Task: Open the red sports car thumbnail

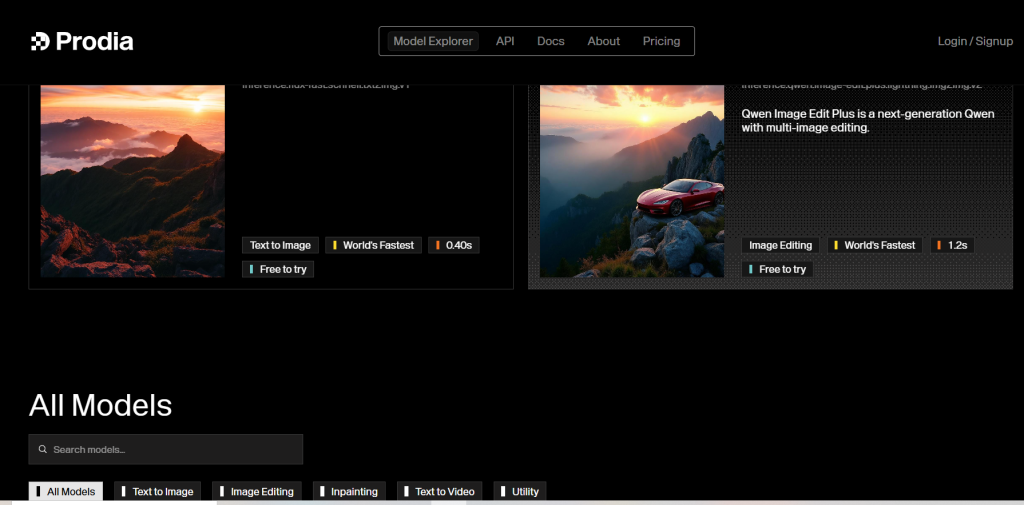Action: click(632, 180)
